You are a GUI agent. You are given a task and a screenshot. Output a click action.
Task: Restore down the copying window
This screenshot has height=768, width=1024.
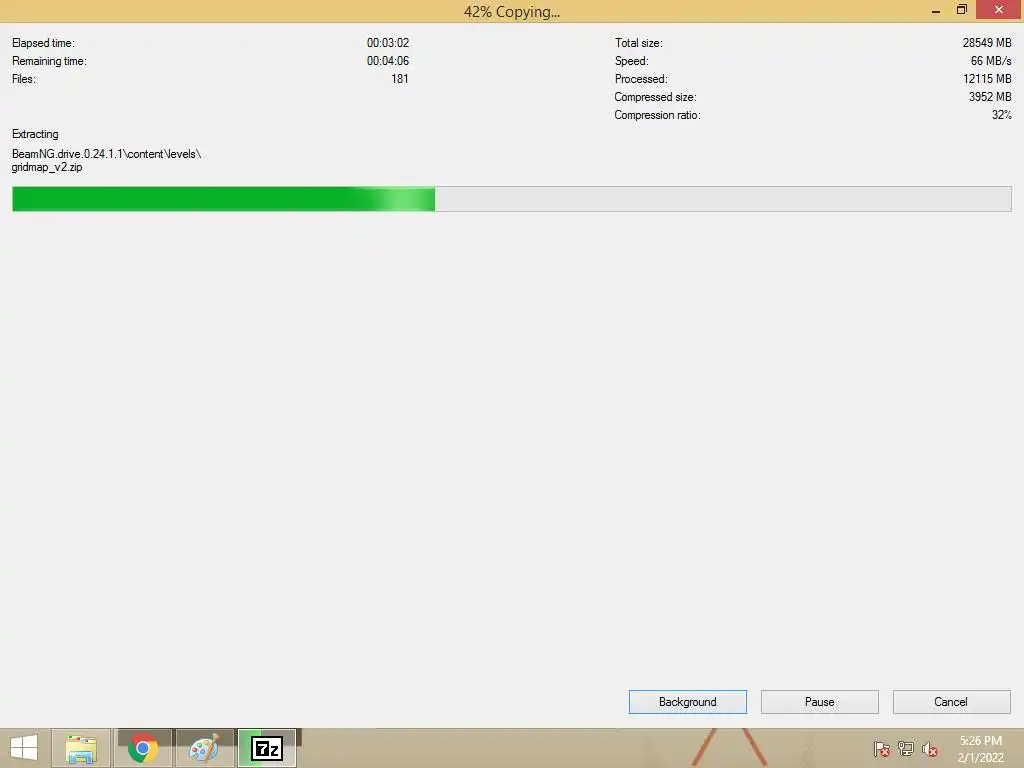coord(962,10)
